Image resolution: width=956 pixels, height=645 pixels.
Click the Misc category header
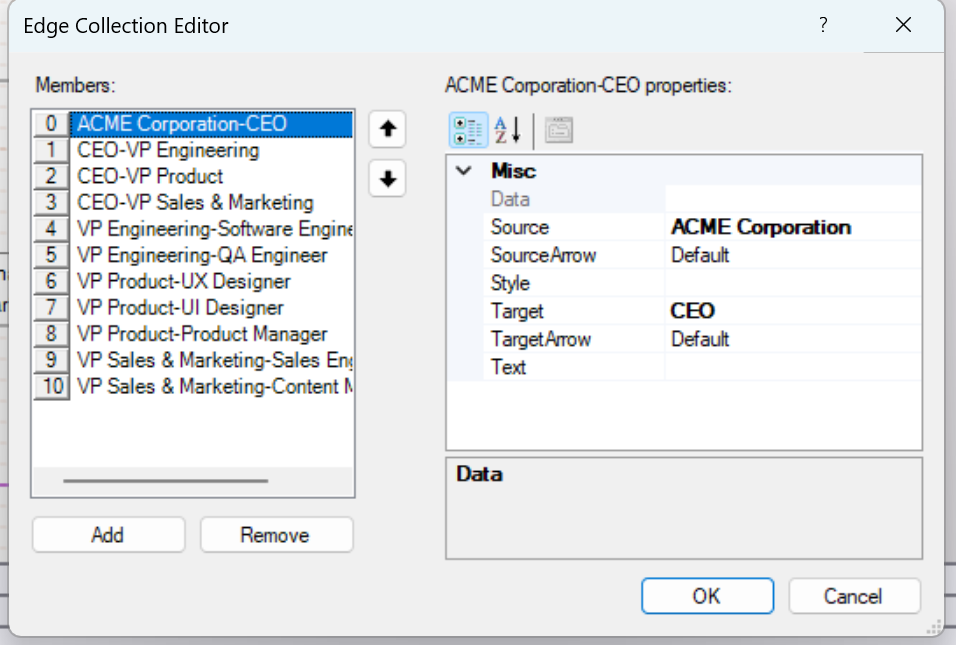(513, 171)
